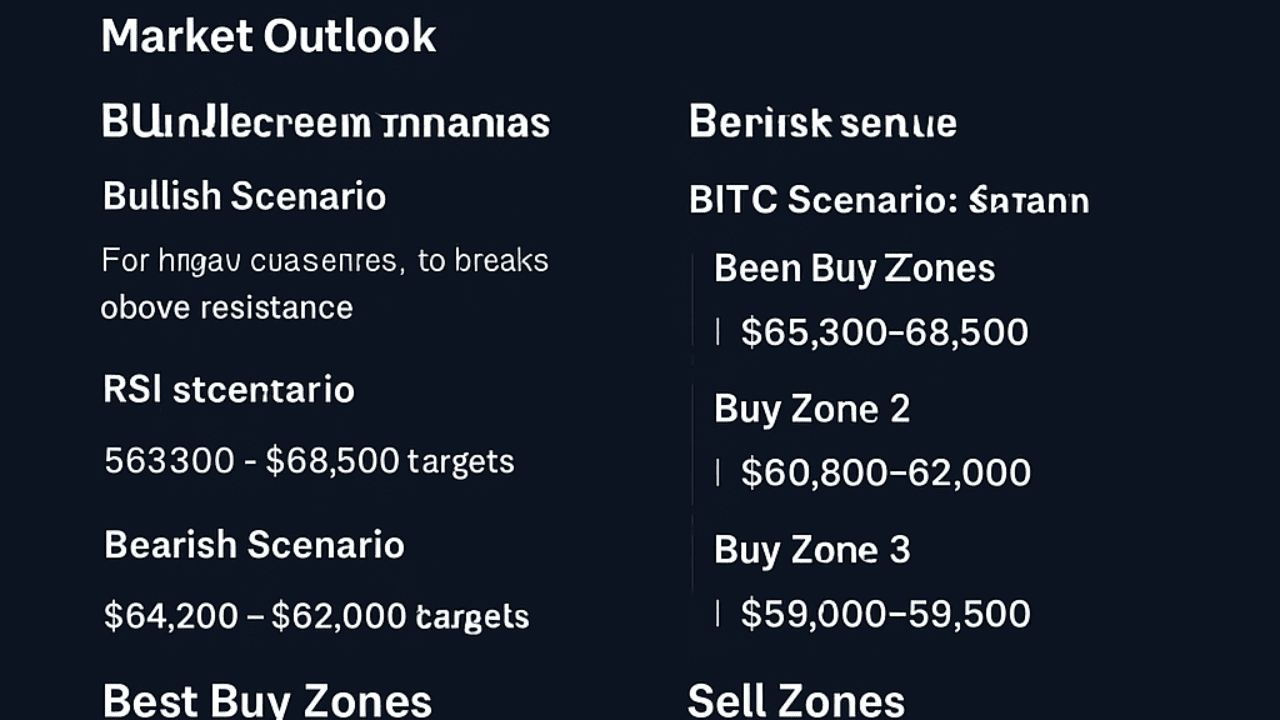Screen dimensions: 1280x720
Task: Click the $64,200 – $62,000 targets text
Action: [316, 616]
